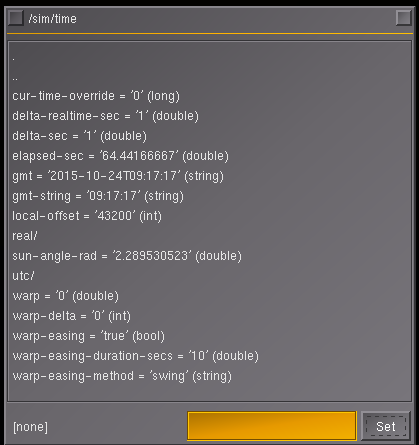Image resolution: width=419 pixels, height=445 pixels.
Task: Select the gmt = '2015-10-24T09:17:17' row
Action: coord(118,176)
